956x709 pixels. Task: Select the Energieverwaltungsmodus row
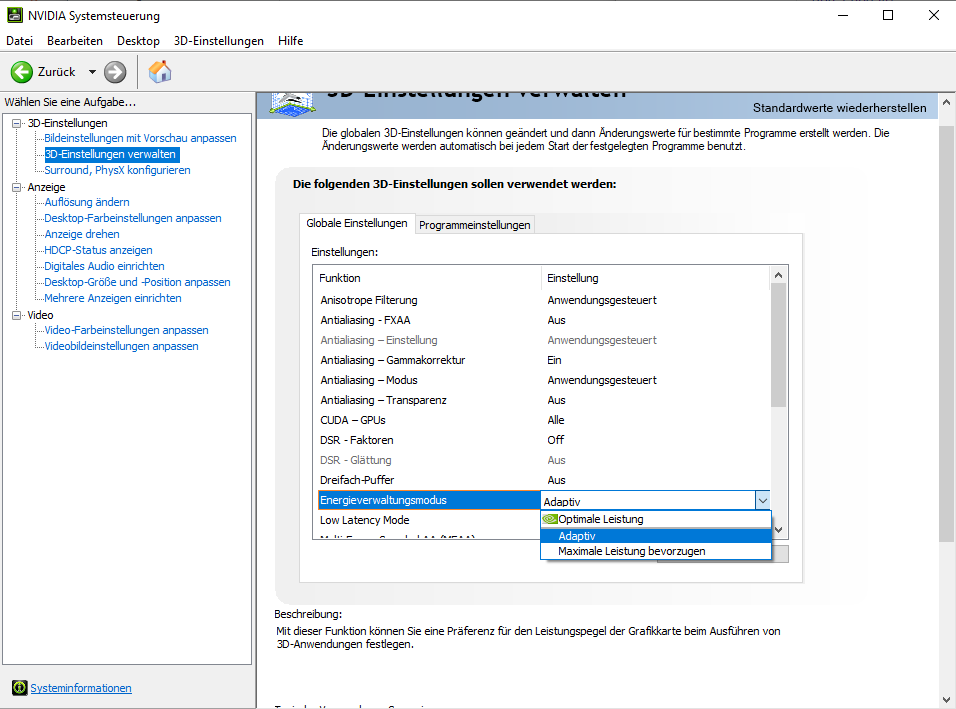pos(429,501)
